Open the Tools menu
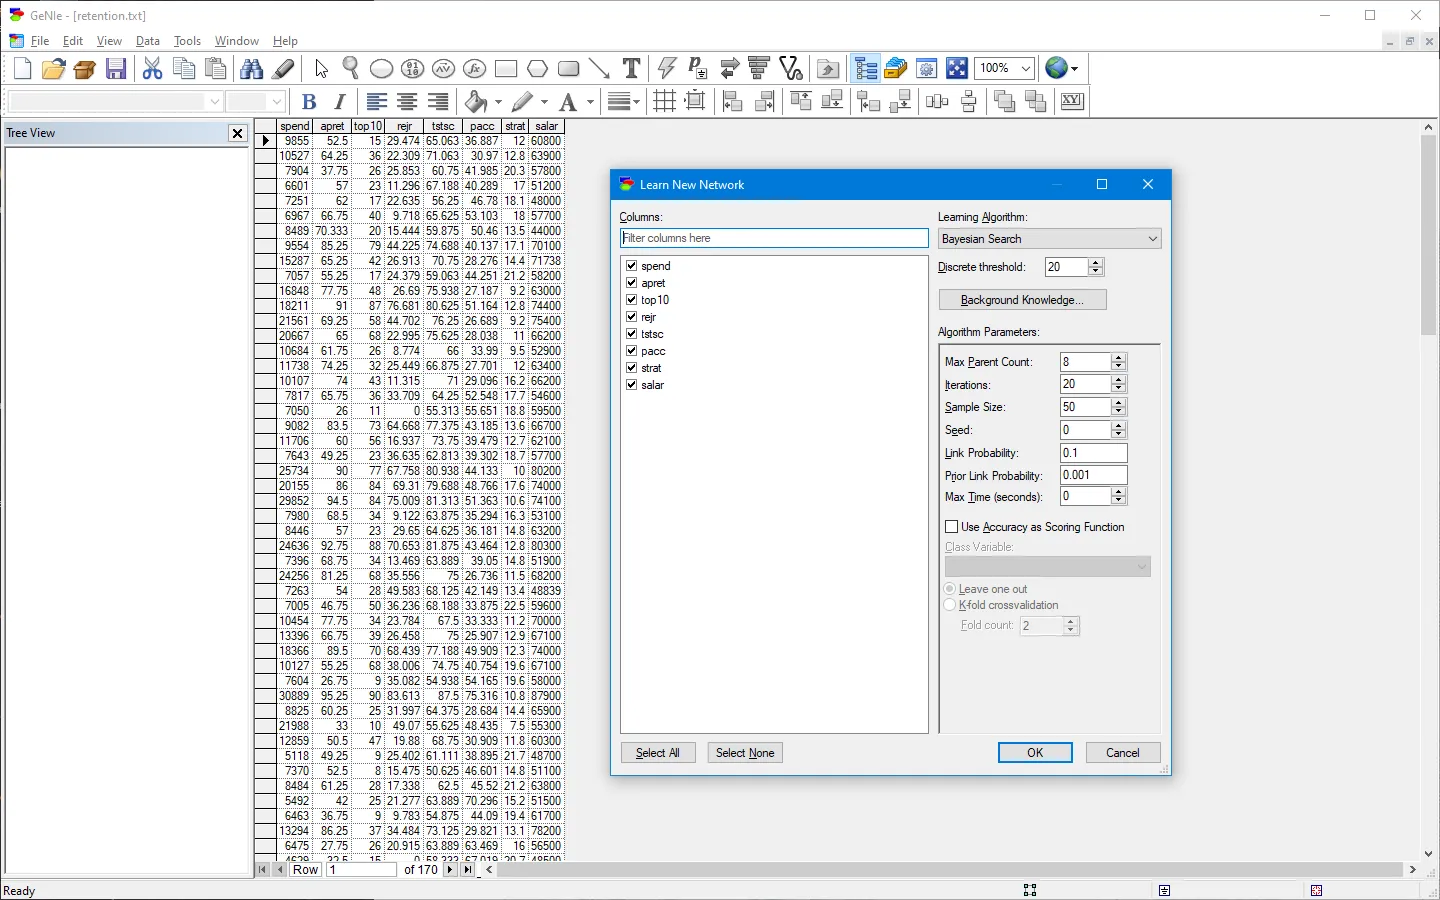The image size is (1440, 900). (187, 41)
